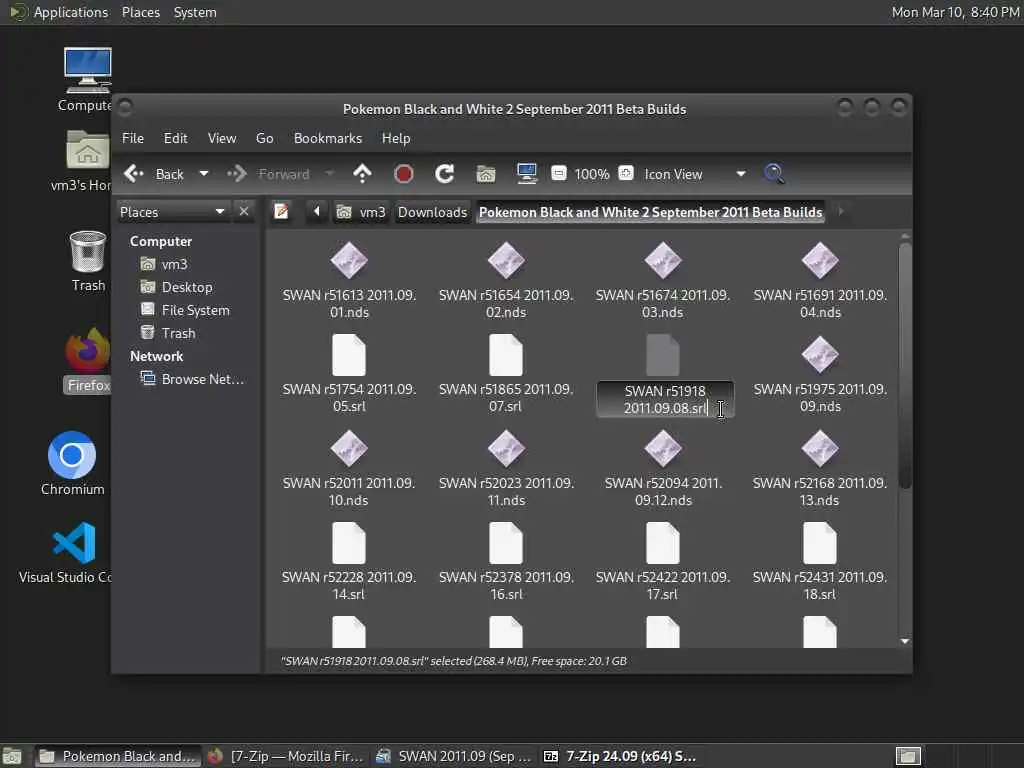Switch to SWAN 2011.09 taskbar window

[455, 756]
